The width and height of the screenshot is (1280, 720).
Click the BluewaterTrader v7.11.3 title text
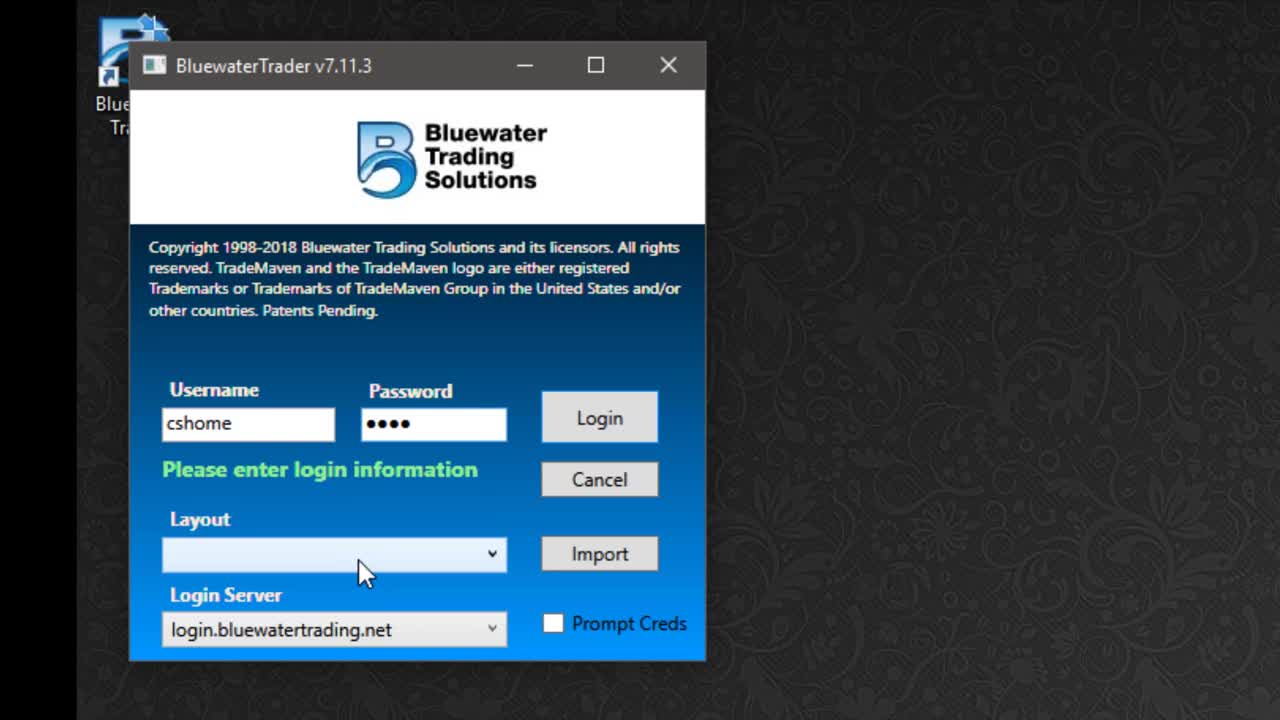[273, 66]
